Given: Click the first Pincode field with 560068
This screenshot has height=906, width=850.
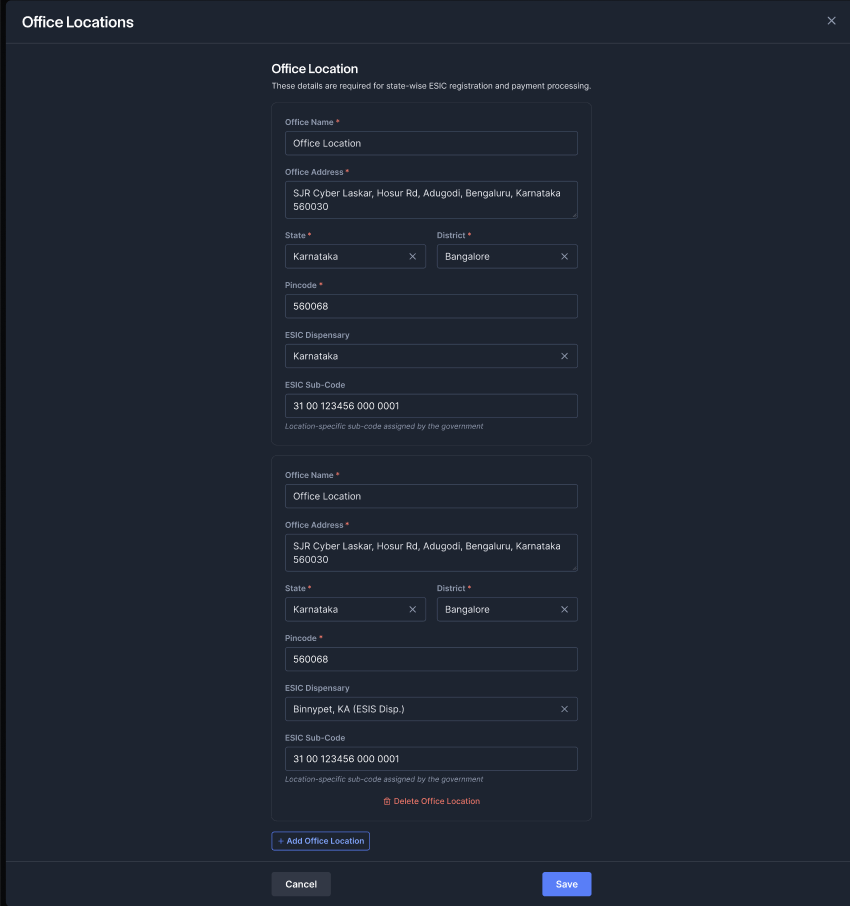Looking at the screenshot, I should tap(431, 306).
